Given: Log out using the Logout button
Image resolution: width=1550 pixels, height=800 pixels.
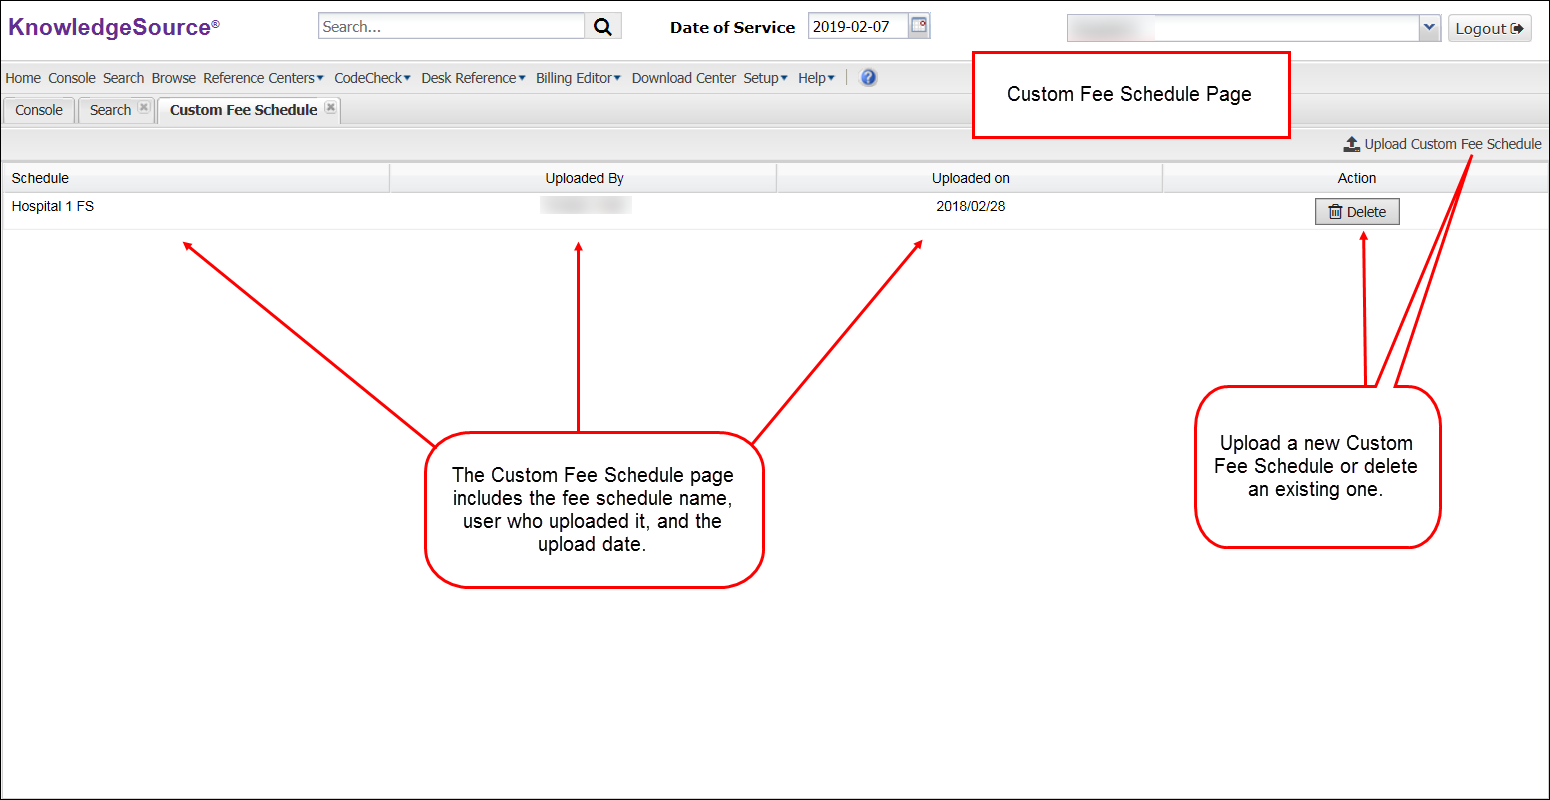Looking at the screenshot, I should pyautogui.click(x=1489, y=28).
